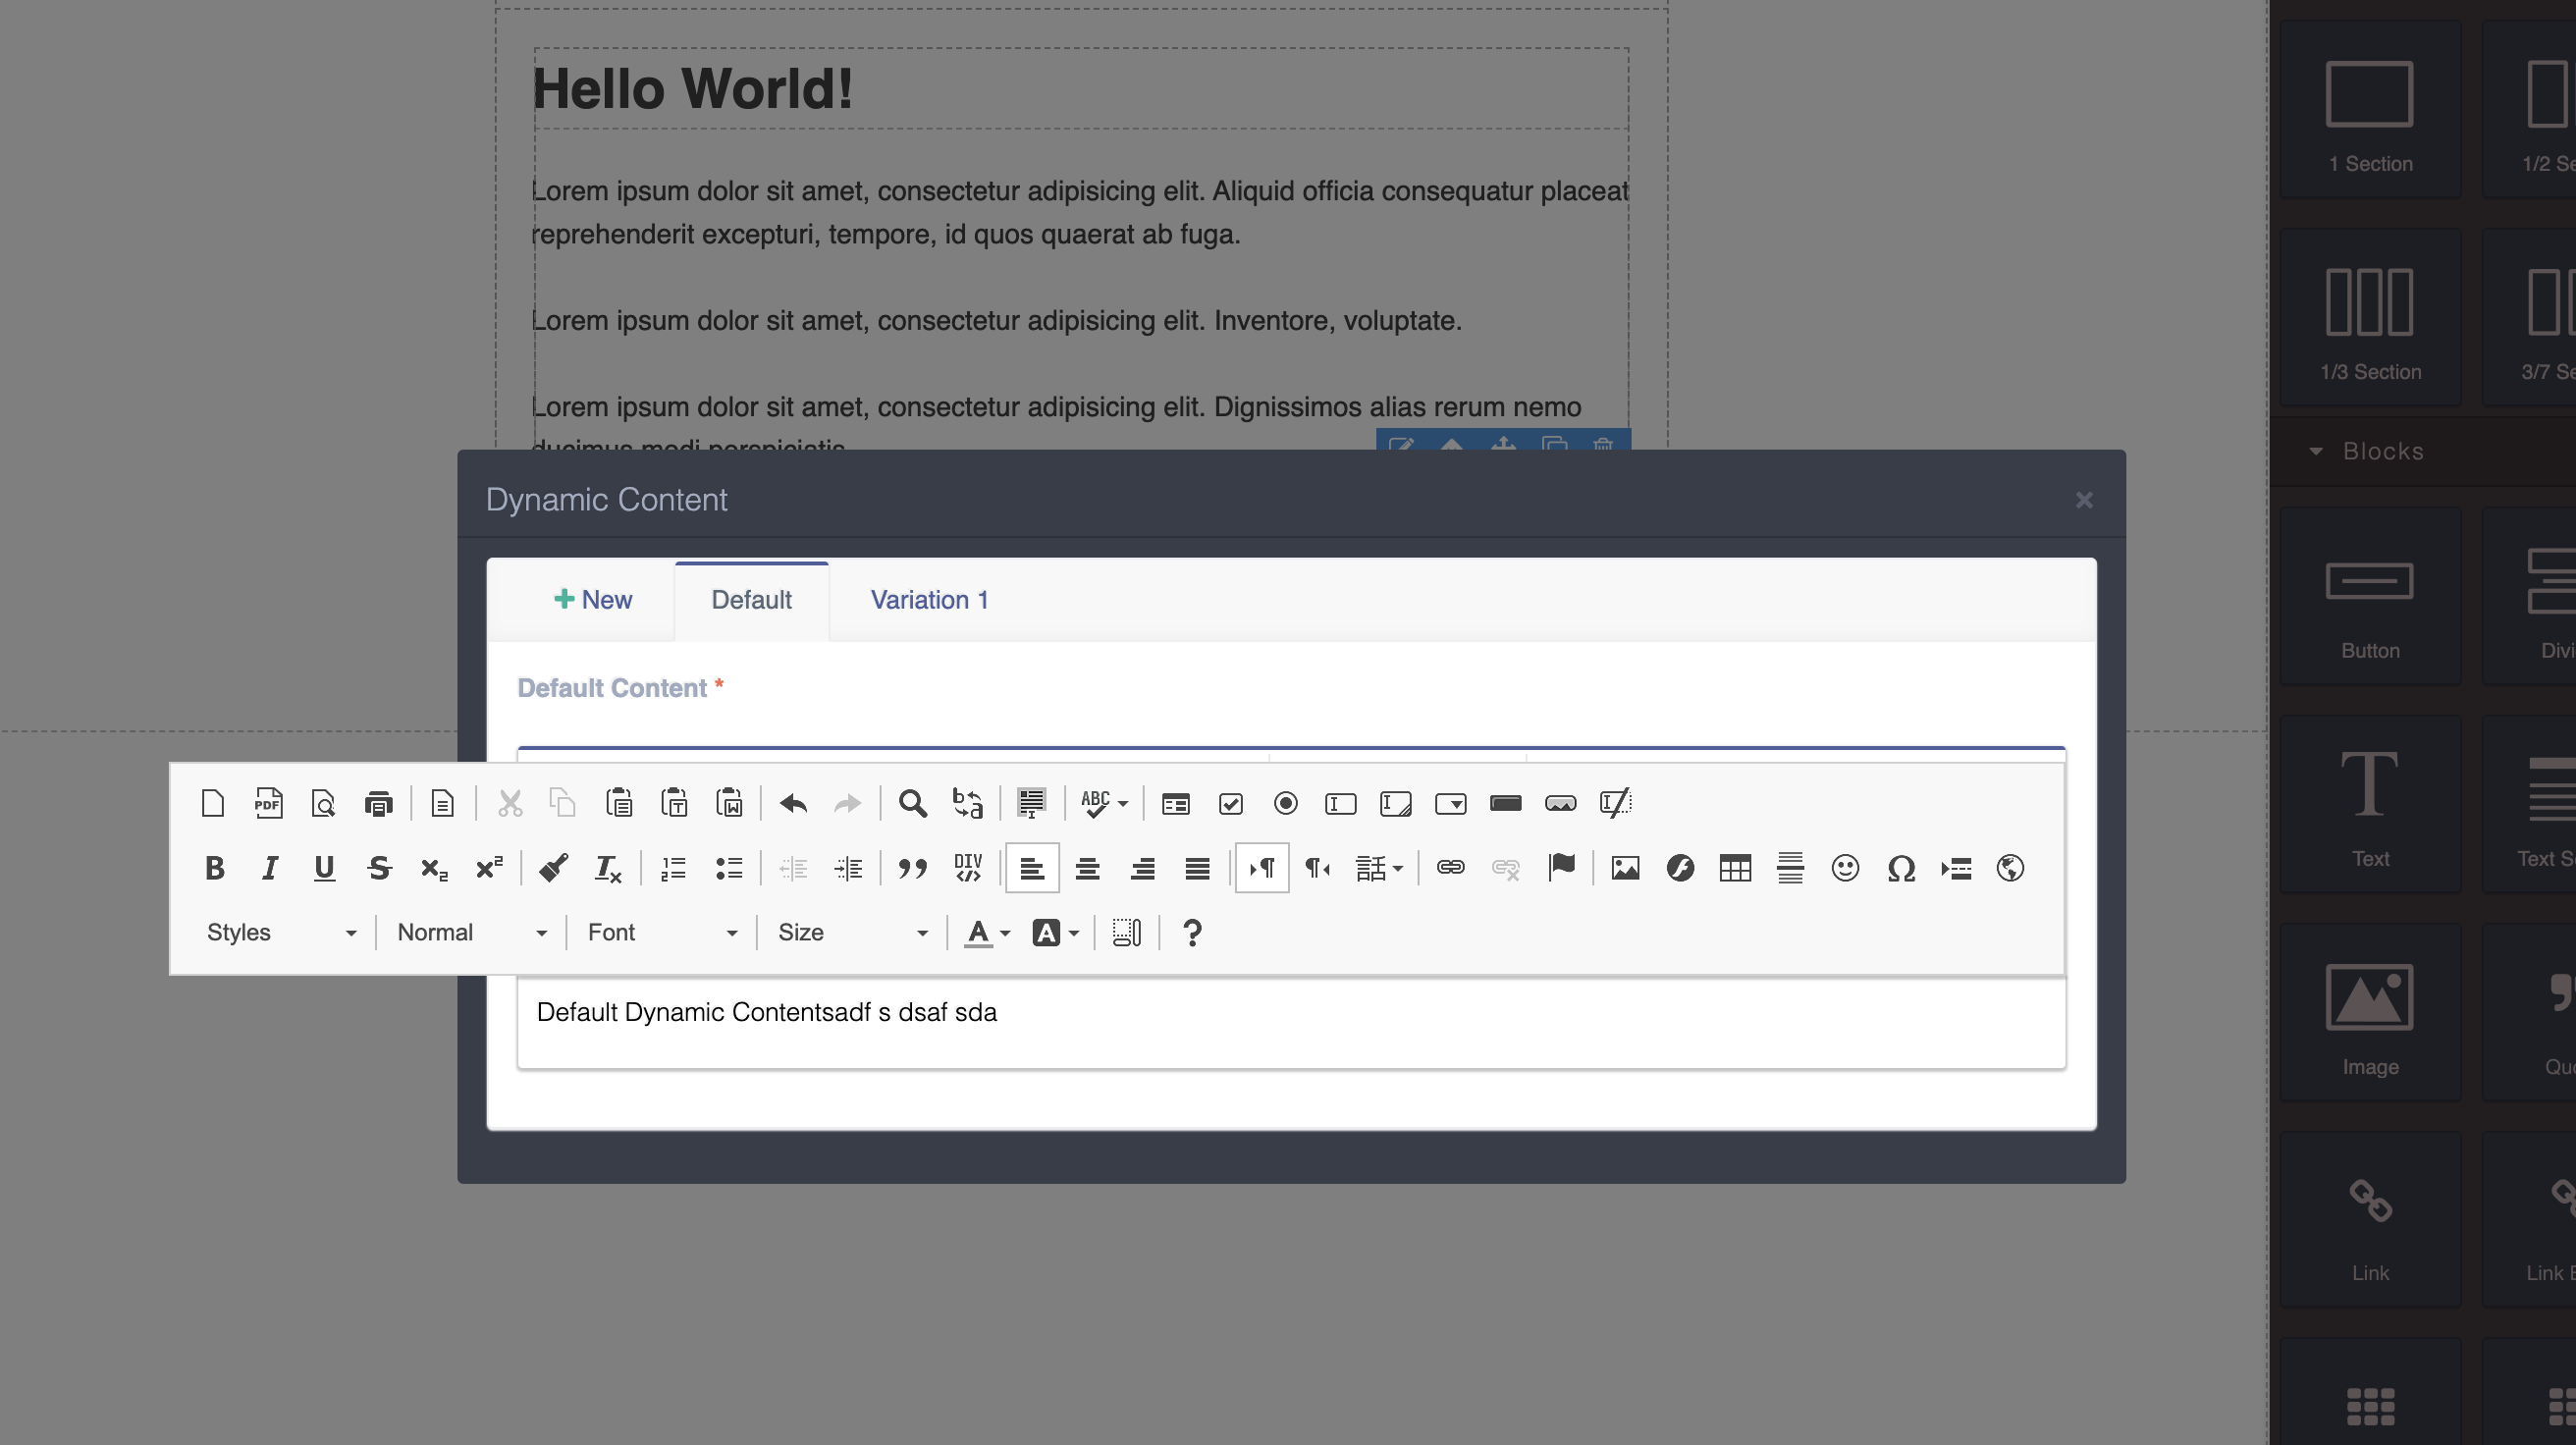Image resolution: width=2576 pixels, height=1445 pixels.
Task: Insert a checkbox form field
Action: tap(1231, 803)
